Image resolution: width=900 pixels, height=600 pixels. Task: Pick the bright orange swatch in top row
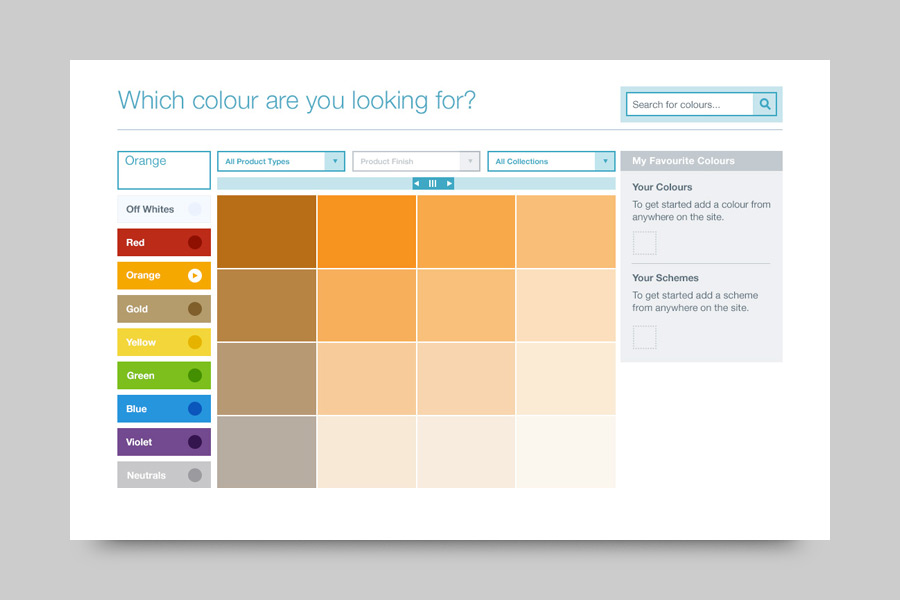click(x=367, y=231)
